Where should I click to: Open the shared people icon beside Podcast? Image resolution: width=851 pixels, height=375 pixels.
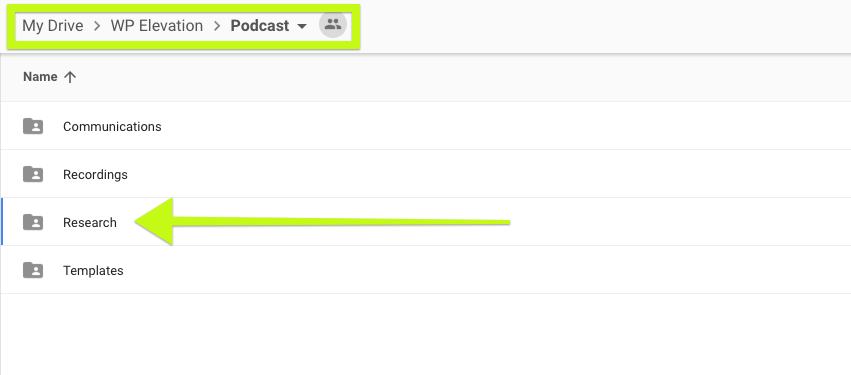(333, 25)
